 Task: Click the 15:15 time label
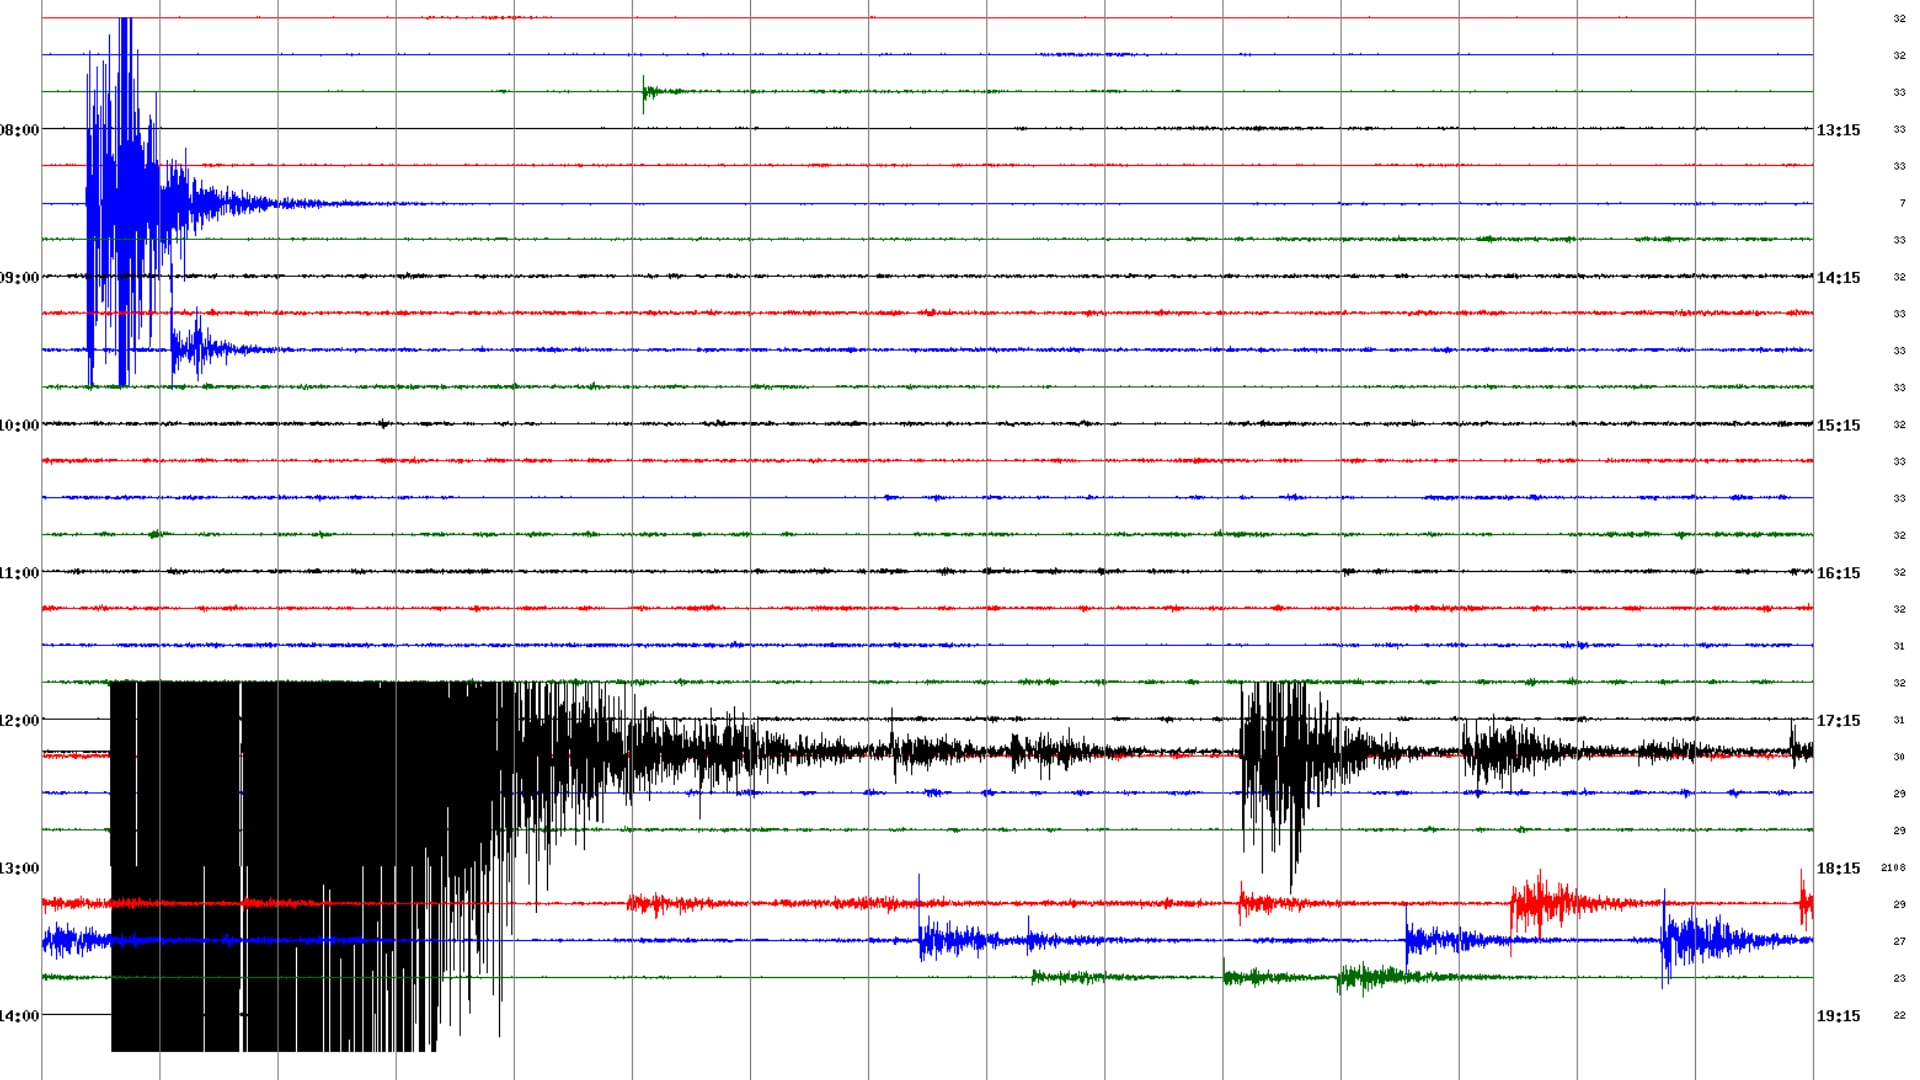pos(1838,426)
